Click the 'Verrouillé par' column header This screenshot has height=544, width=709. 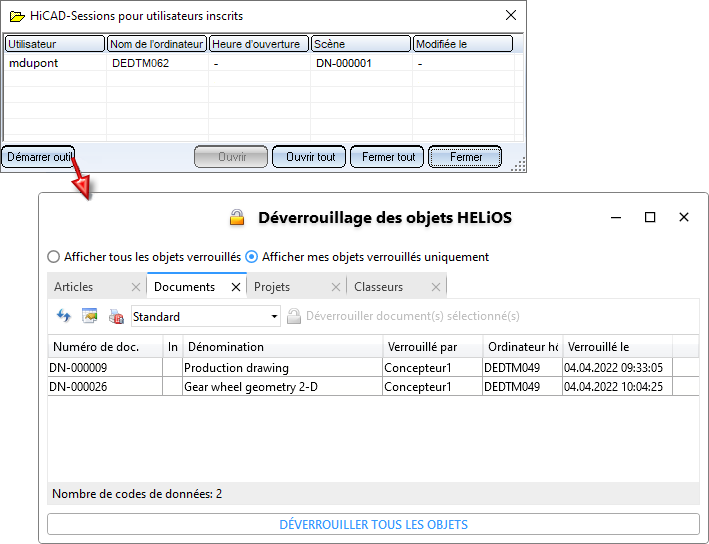(x=433, y=347)
